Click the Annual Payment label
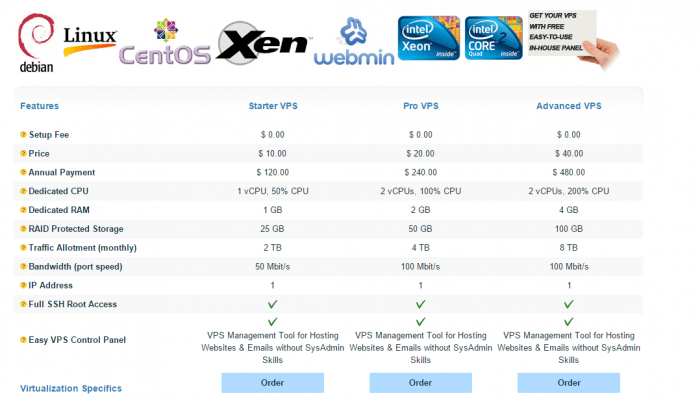Screen dimensions: 700x402 [x=62, y=172]
